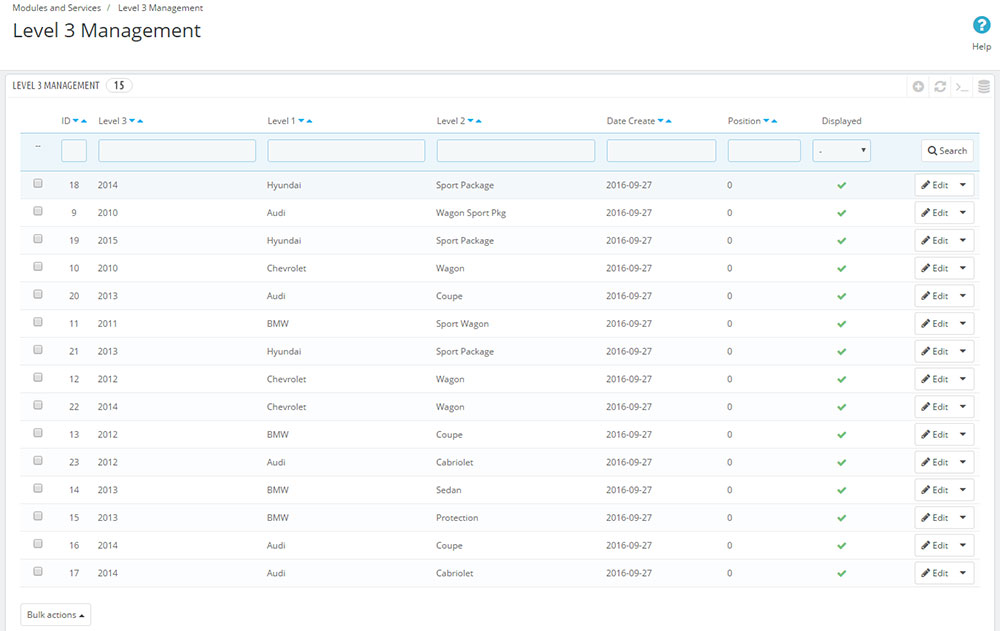Expand Edit dropdown arrow for ID 9
This screenshot has width=1000, height=631.
(x=962, y=212)
